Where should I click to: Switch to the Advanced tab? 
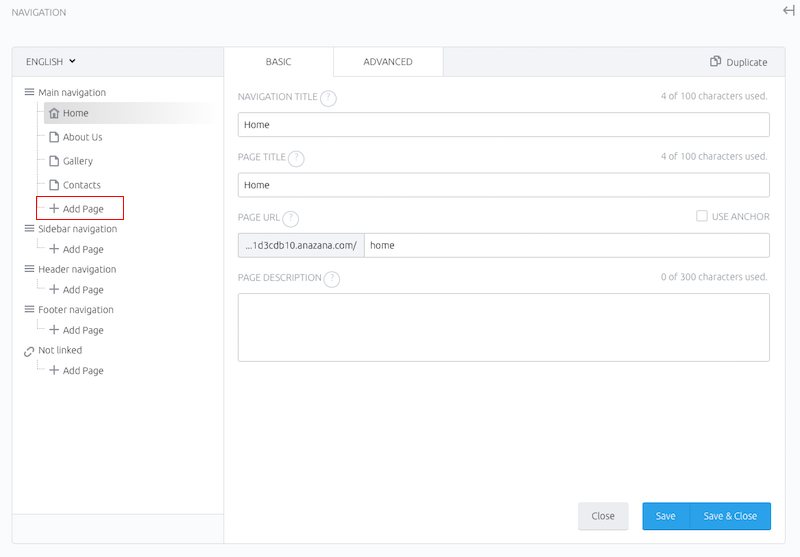(x=388, y=62)
